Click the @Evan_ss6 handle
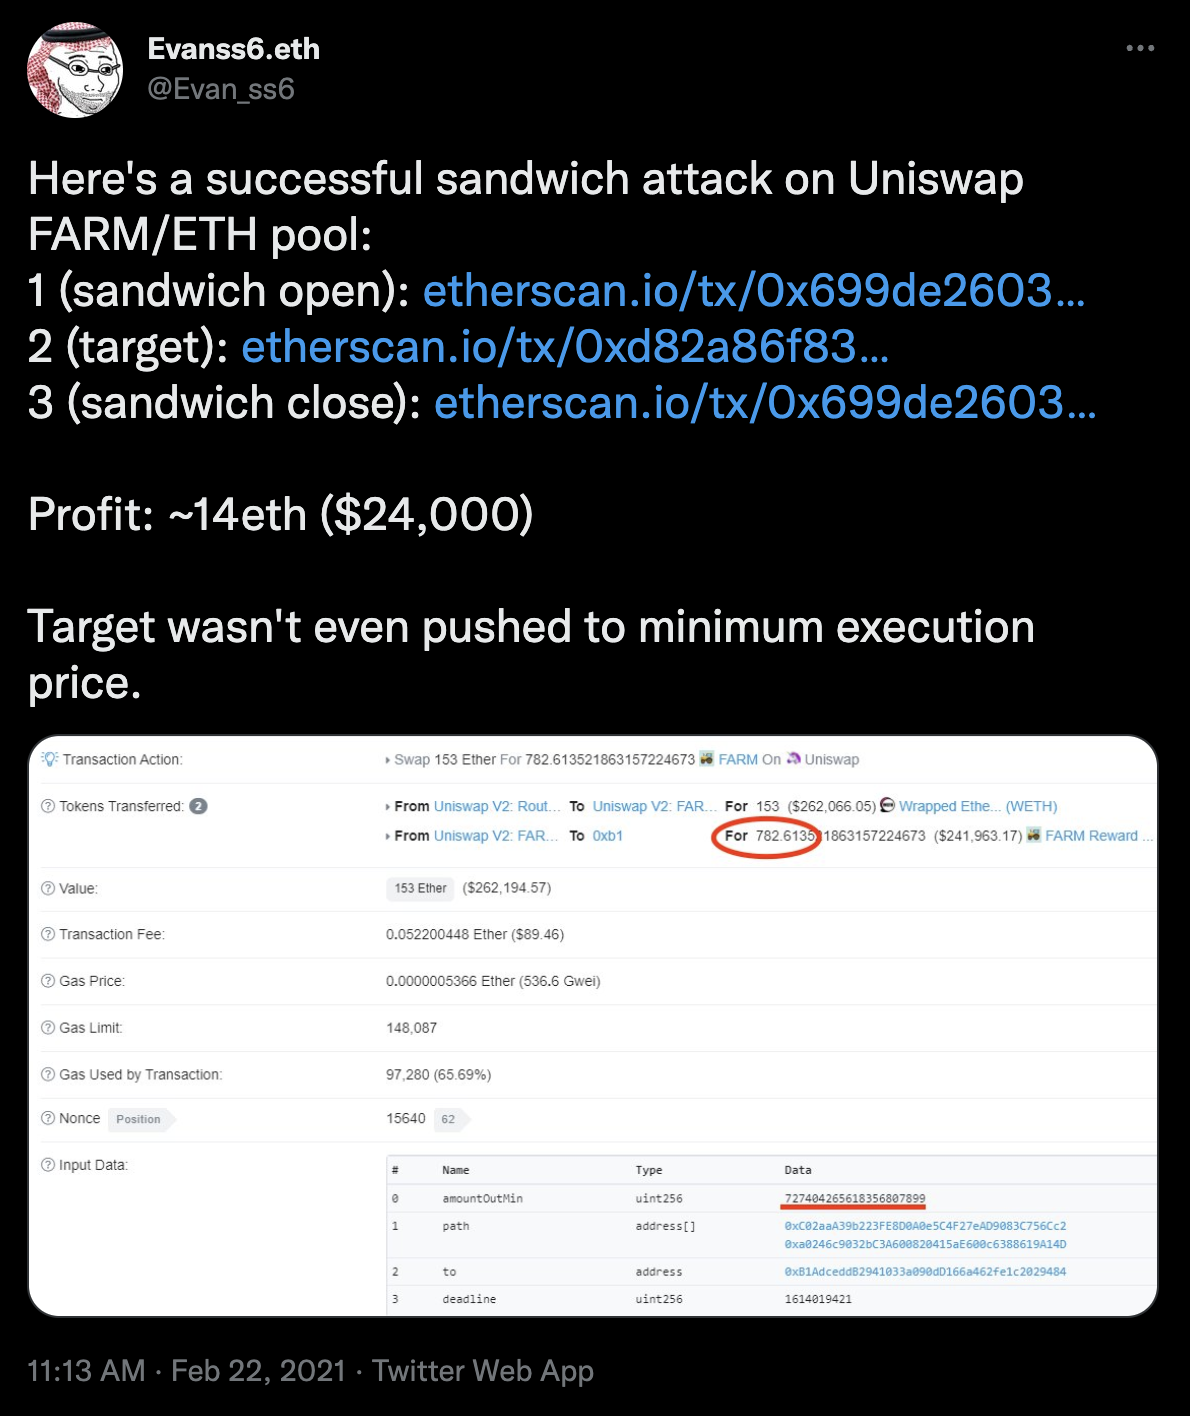 221,89
